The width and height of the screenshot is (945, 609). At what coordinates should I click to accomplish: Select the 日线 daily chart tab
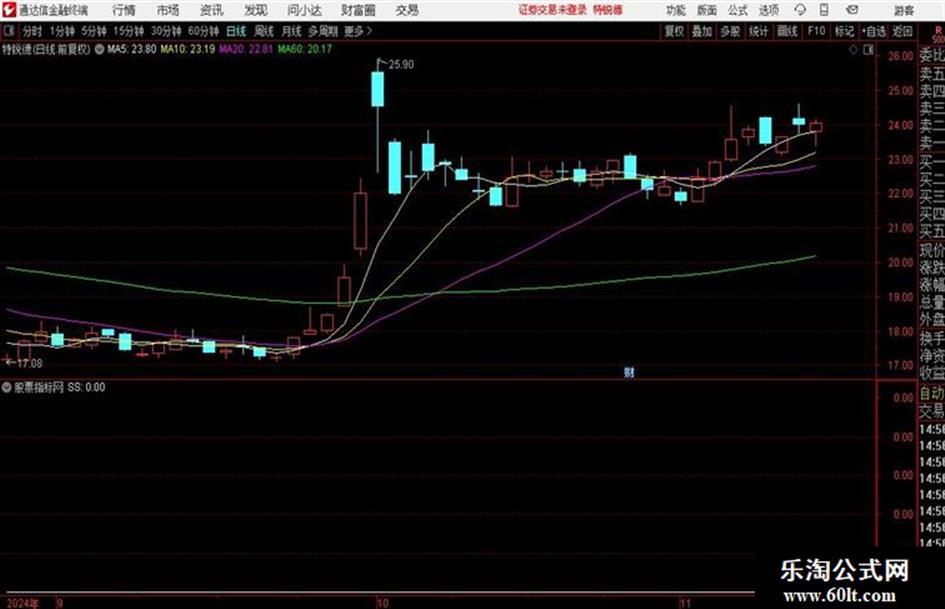click(236, 31)
